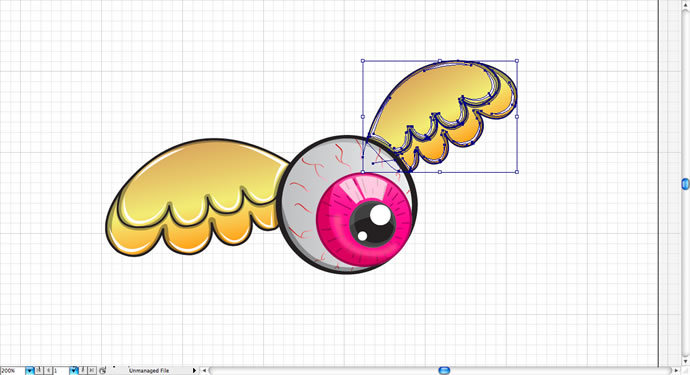This screenshot has height=375, width=690.
Task: Click the top-right bounding box handle
Action: tap(517, 61)
